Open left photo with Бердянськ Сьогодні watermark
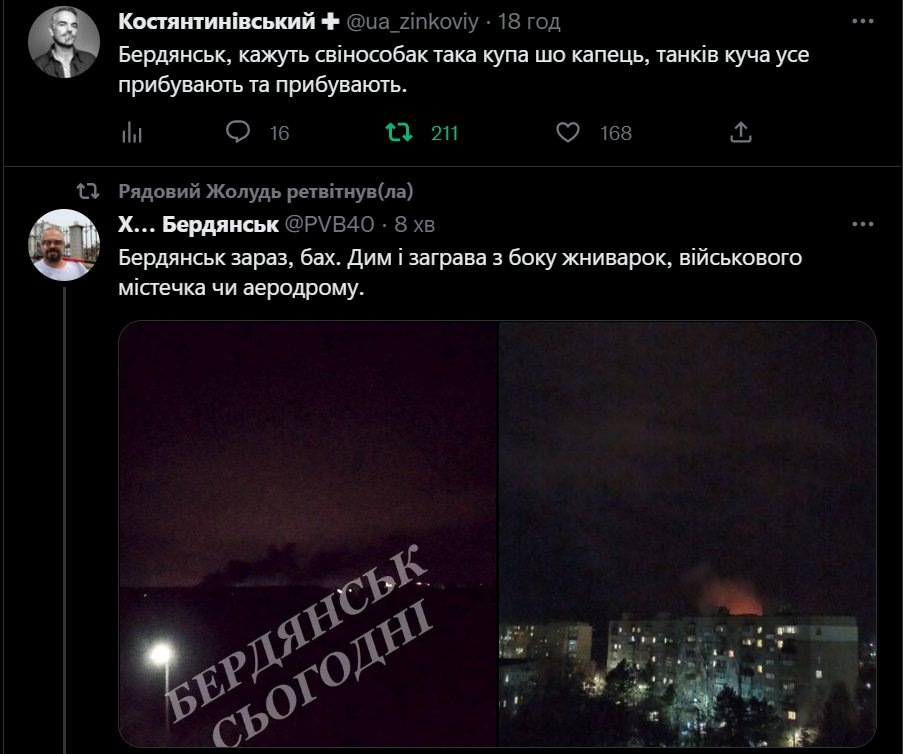The width and height of the screenshot is (903, 754). click(x=308, y=534)
